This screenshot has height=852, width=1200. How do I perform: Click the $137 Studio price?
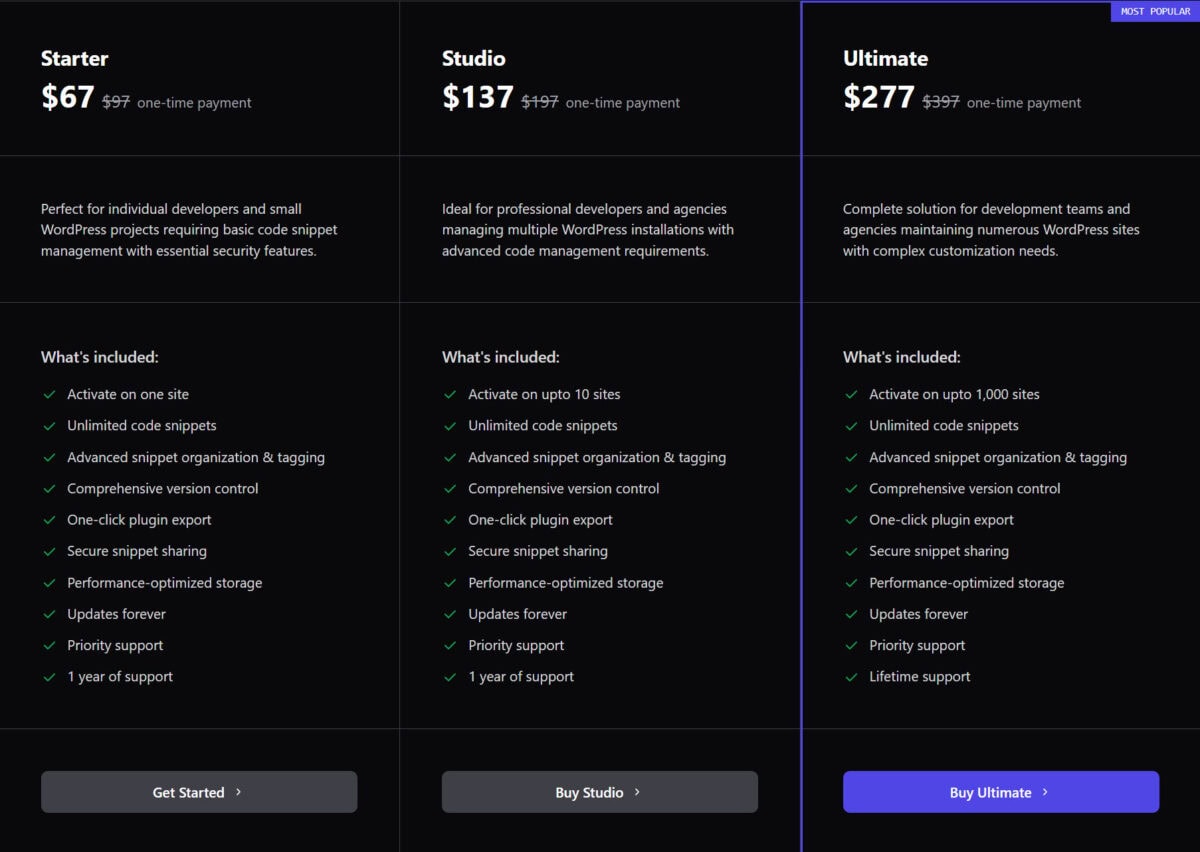click(478, 97)
